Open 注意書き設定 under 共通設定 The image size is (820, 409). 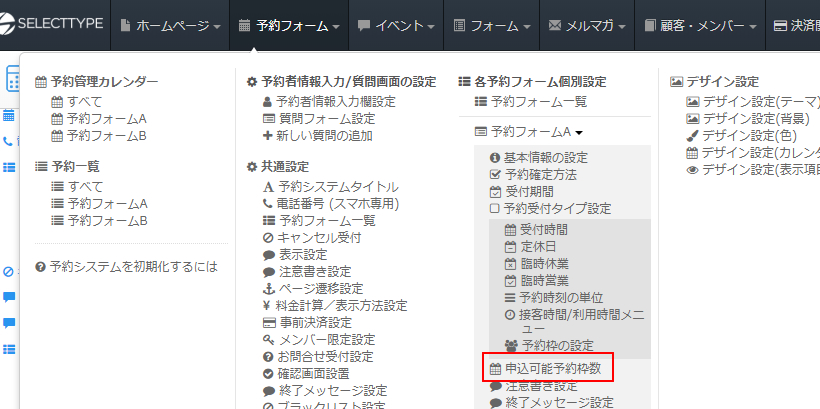pyautogui.click(x=306, y=271)
